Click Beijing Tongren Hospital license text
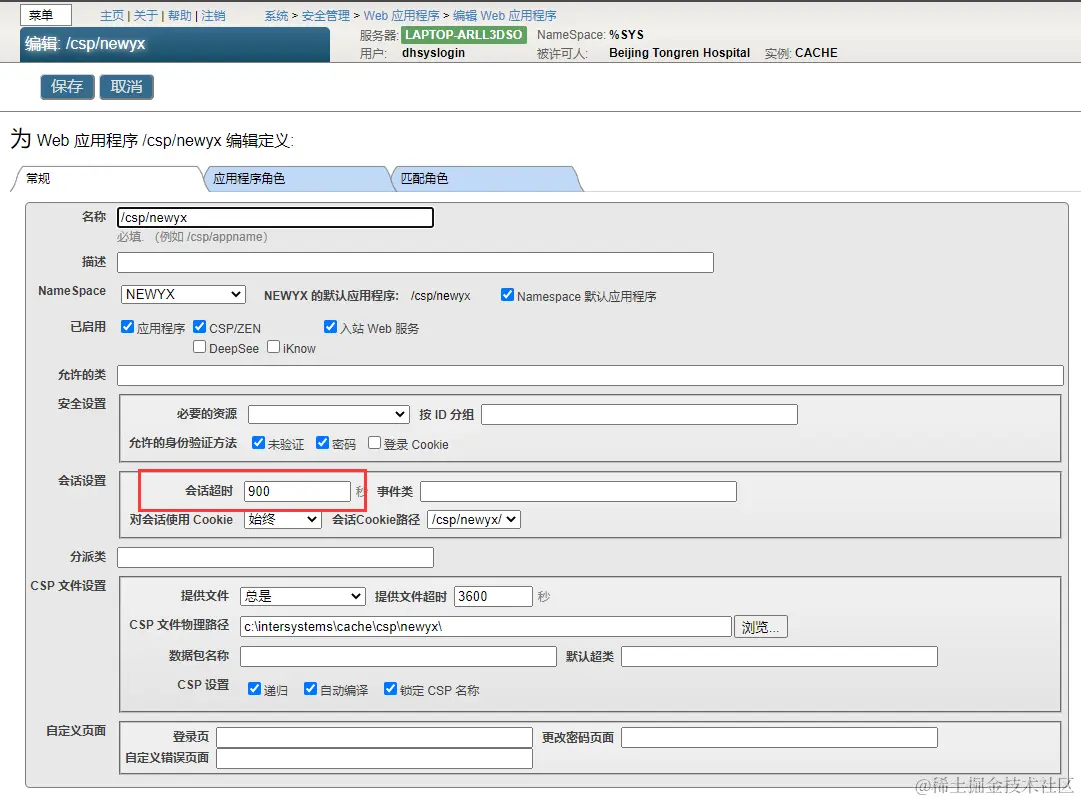This screenshot has width=1081, height=802. coord(679,53)
